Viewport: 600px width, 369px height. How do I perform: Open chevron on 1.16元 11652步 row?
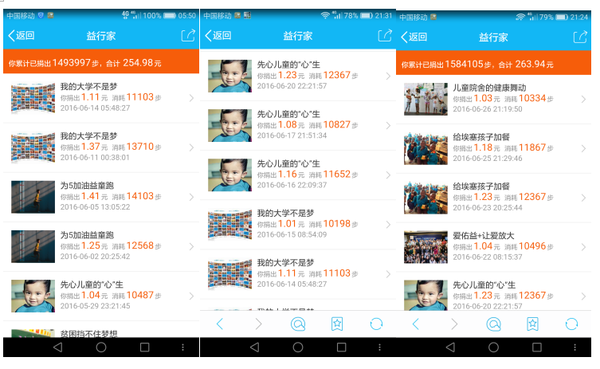[388, 175]
